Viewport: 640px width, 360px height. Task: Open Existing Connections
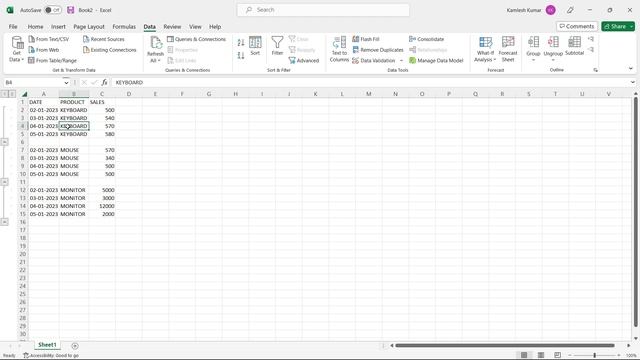(109, 50)
